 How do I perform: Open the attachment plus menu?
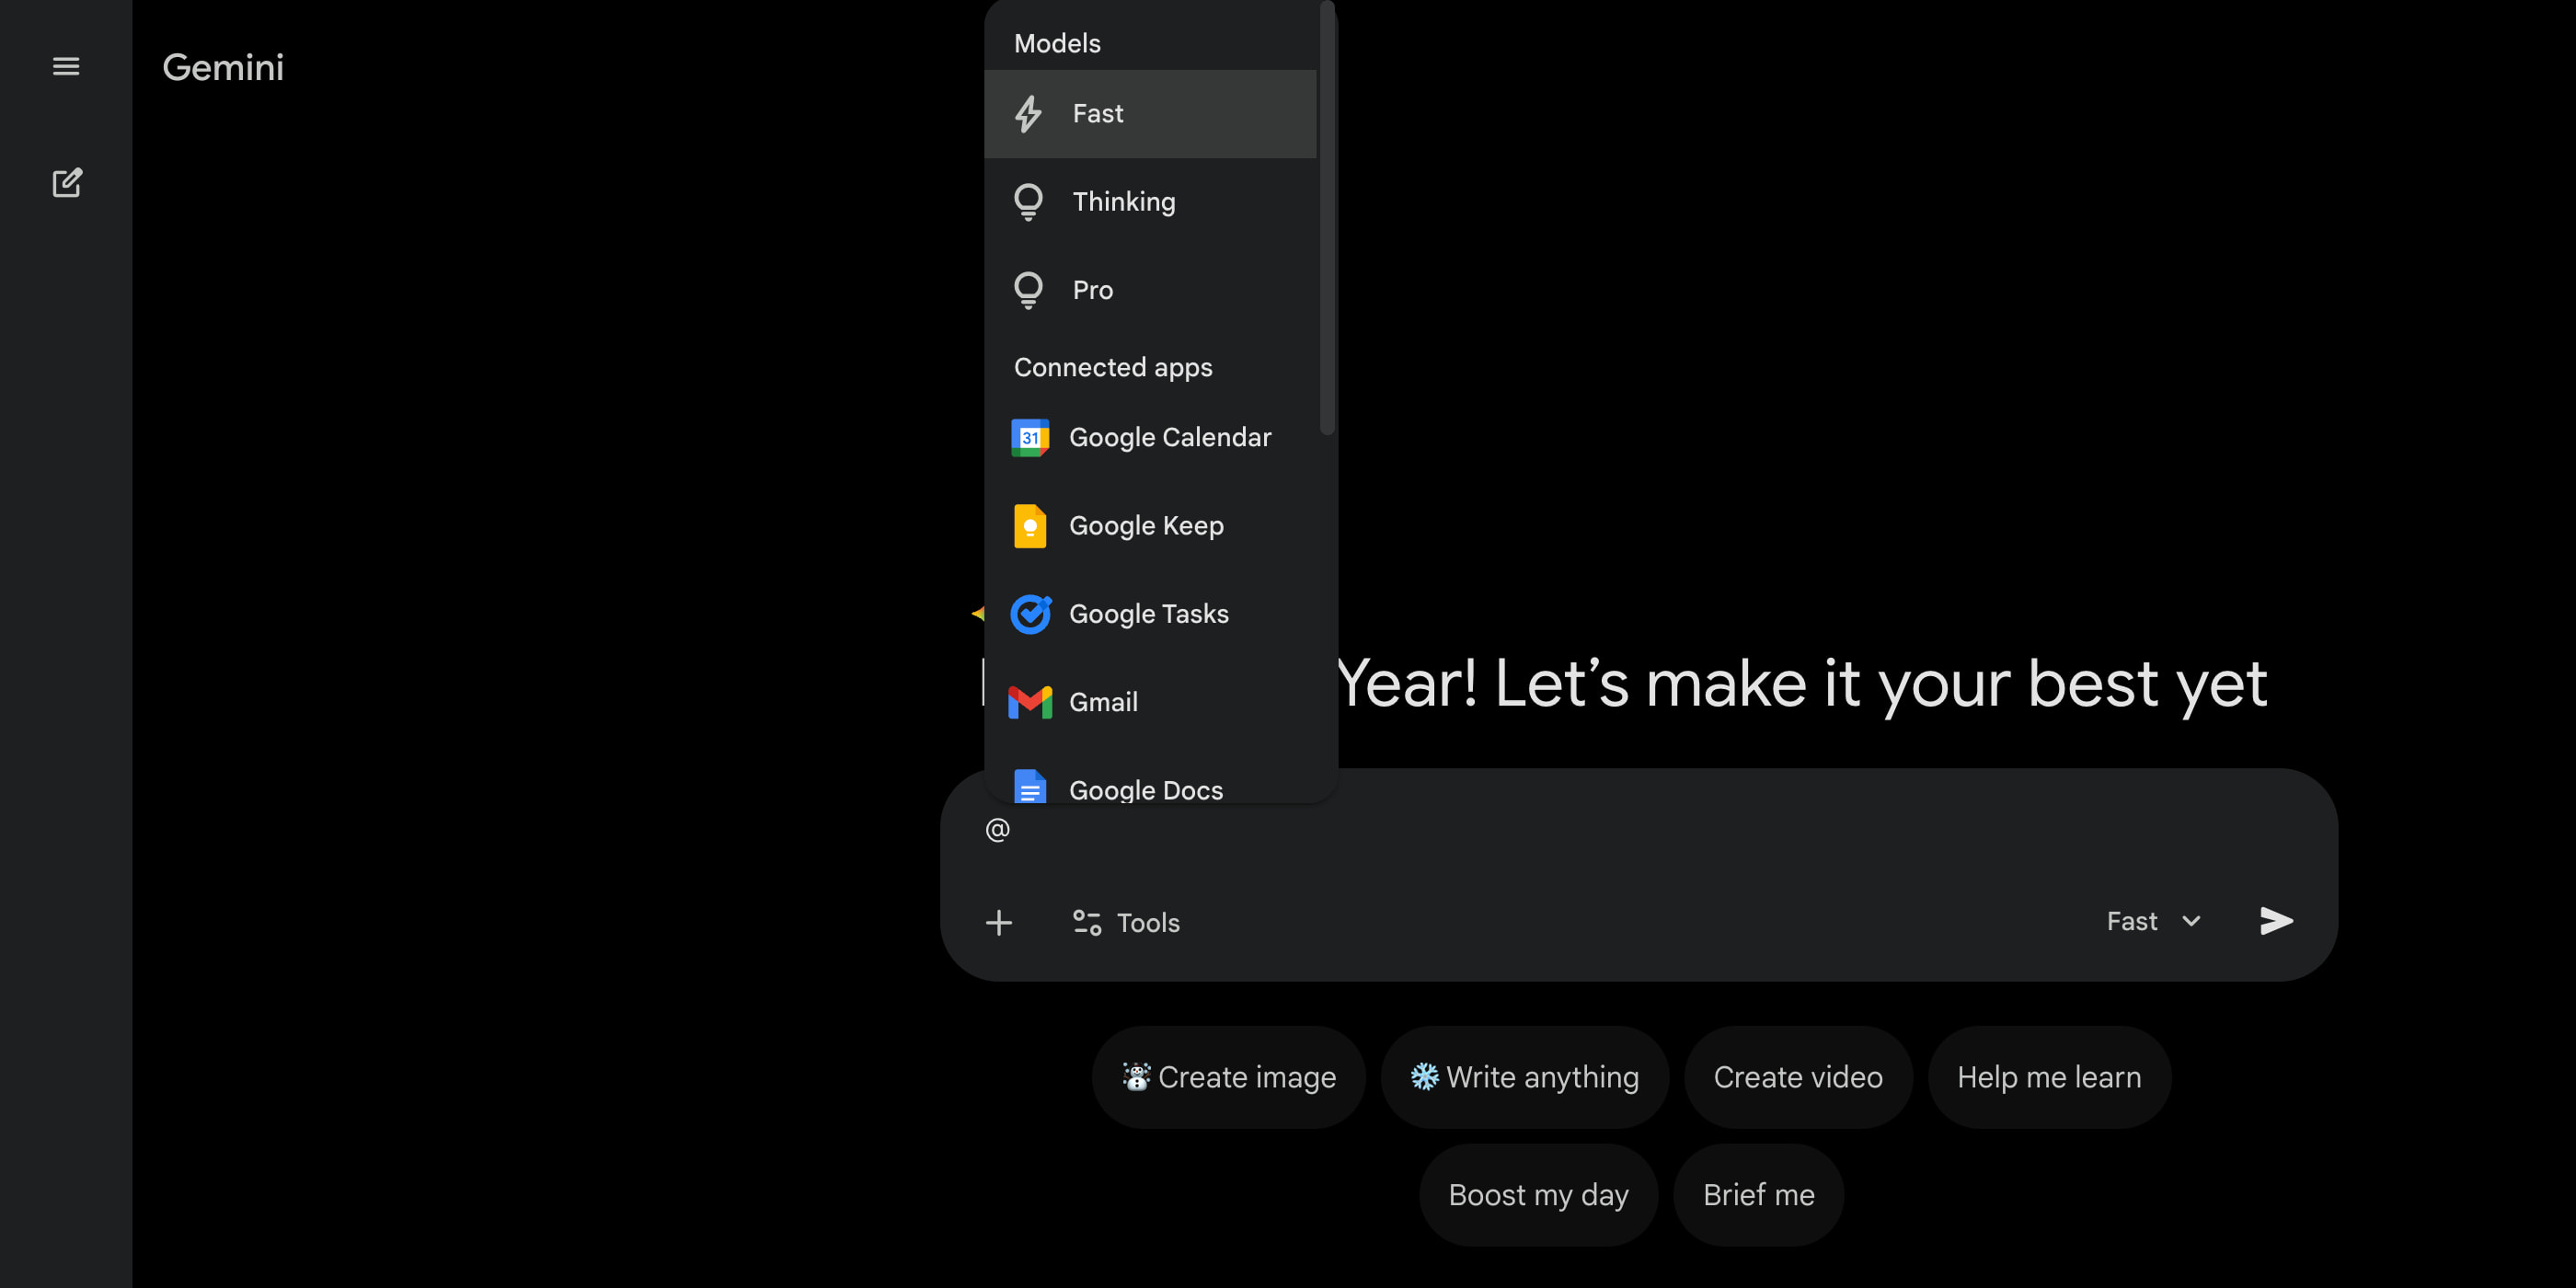999,922
